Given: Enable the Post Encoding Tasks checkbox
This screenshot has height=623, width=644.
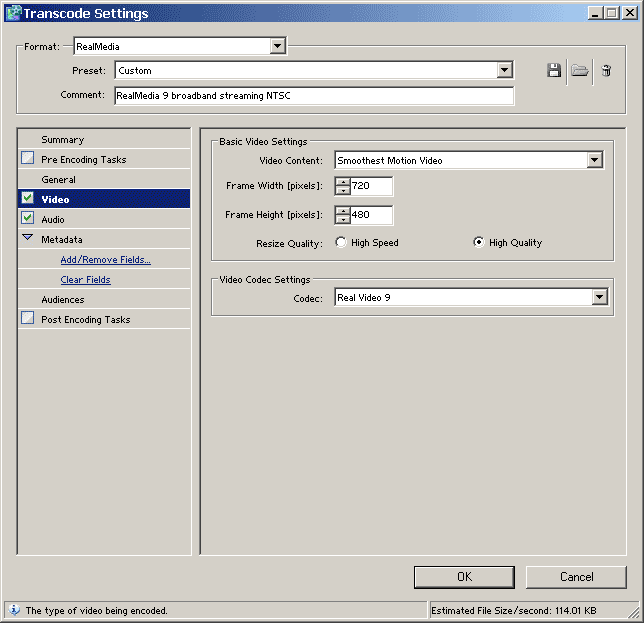Looking at the screenshot, I should [28, 318].
